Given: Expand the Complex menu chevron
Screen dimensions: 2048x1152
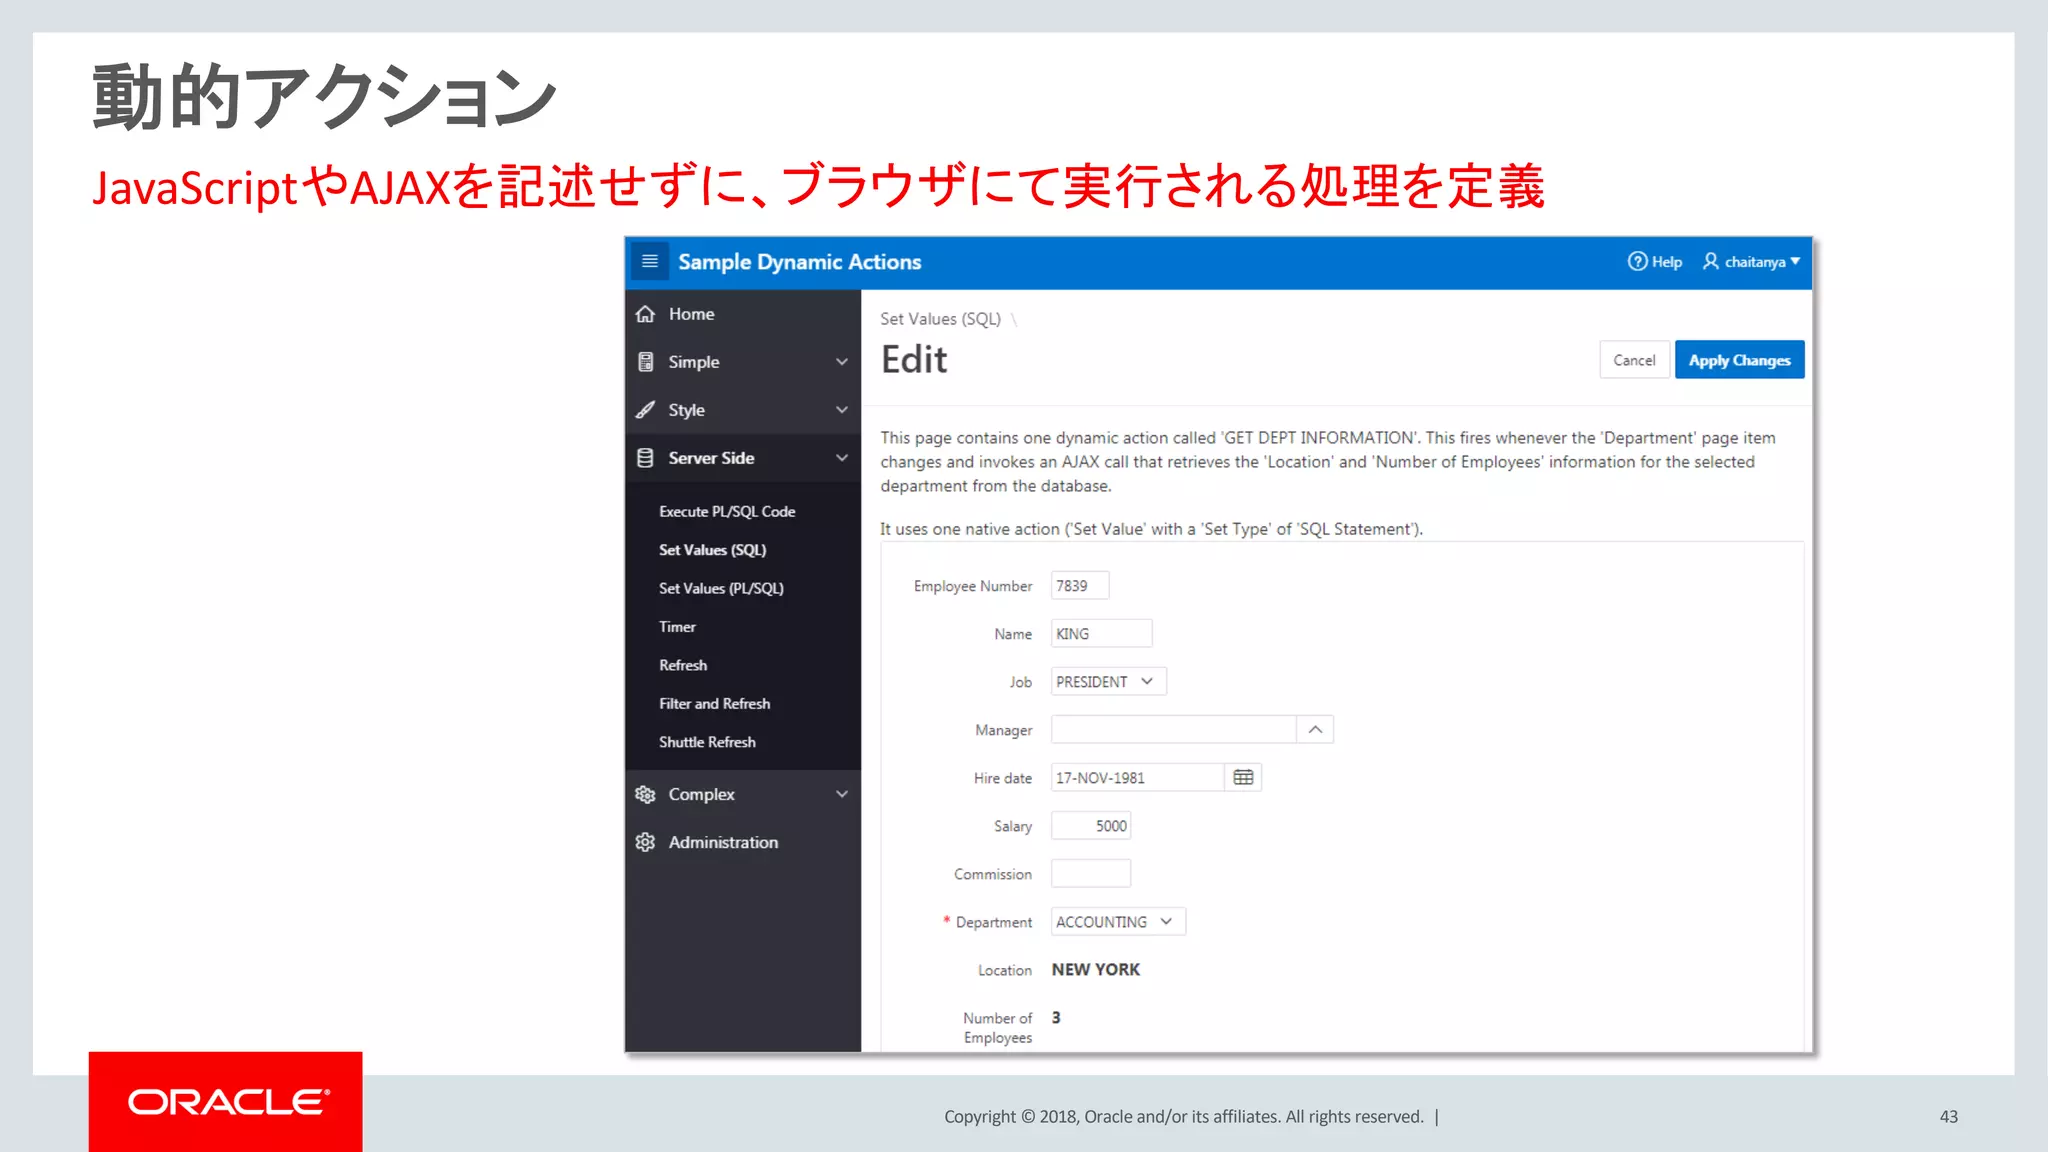Looking at the screenshot, I should coord(842,794).
